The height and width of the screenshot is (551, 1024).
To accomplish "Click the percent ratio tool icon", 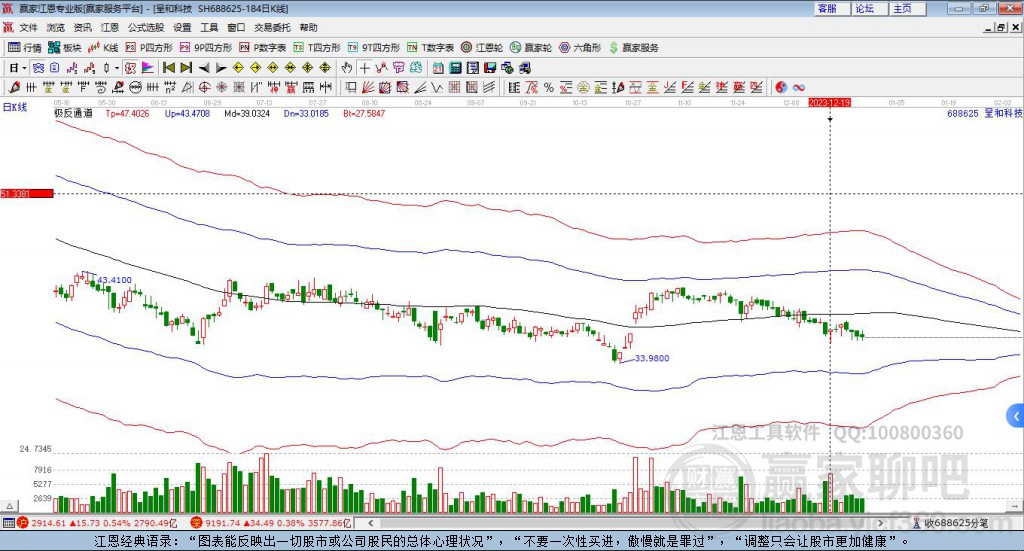I will (549, 87).
